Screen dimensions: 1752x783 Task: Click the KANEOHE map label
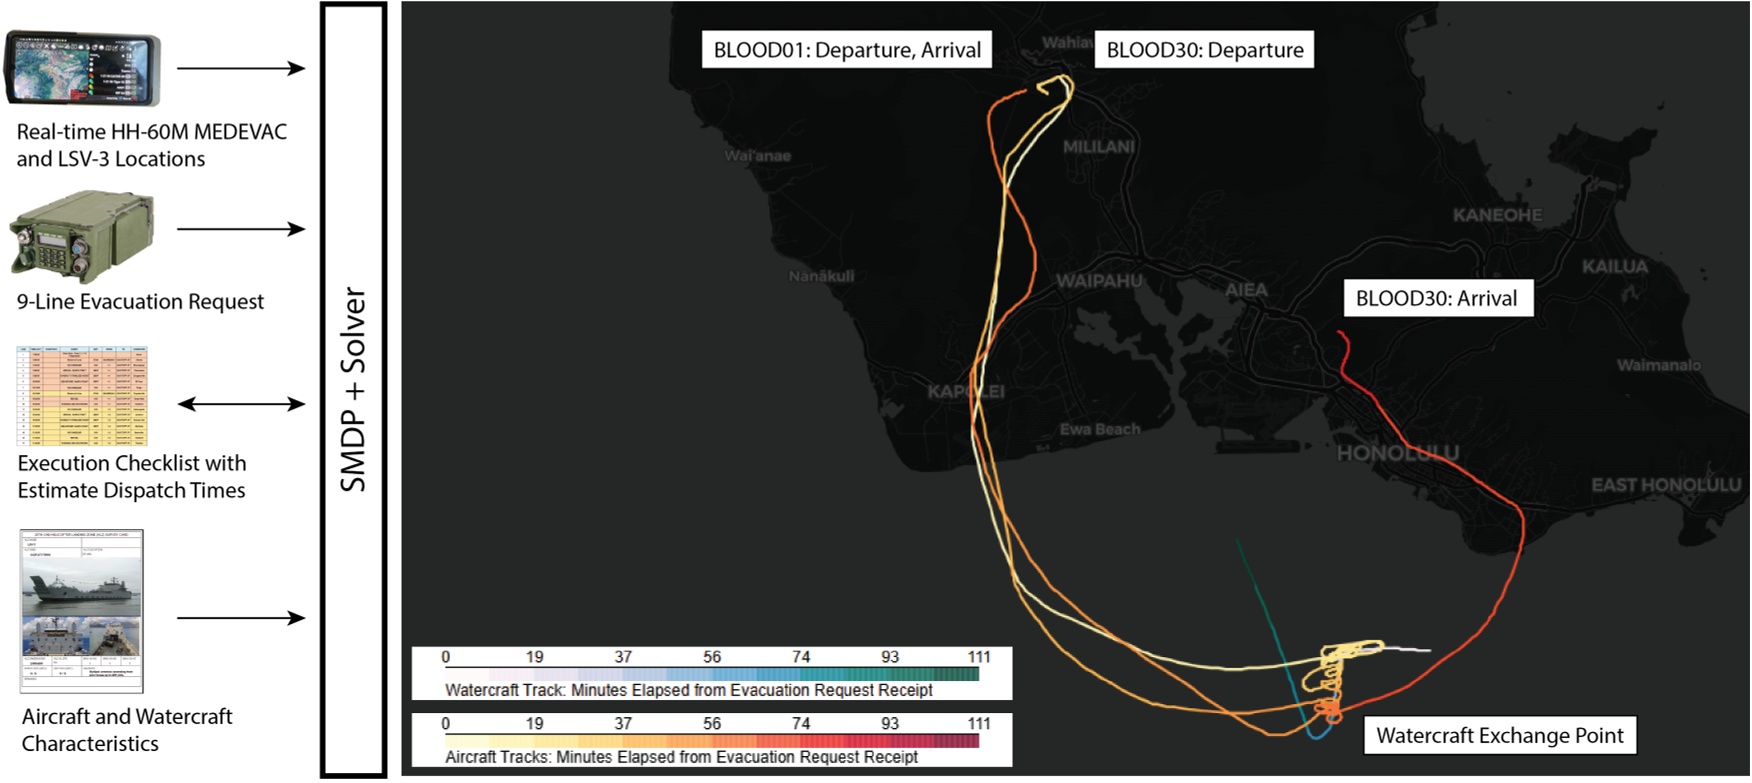point(1496,215)
